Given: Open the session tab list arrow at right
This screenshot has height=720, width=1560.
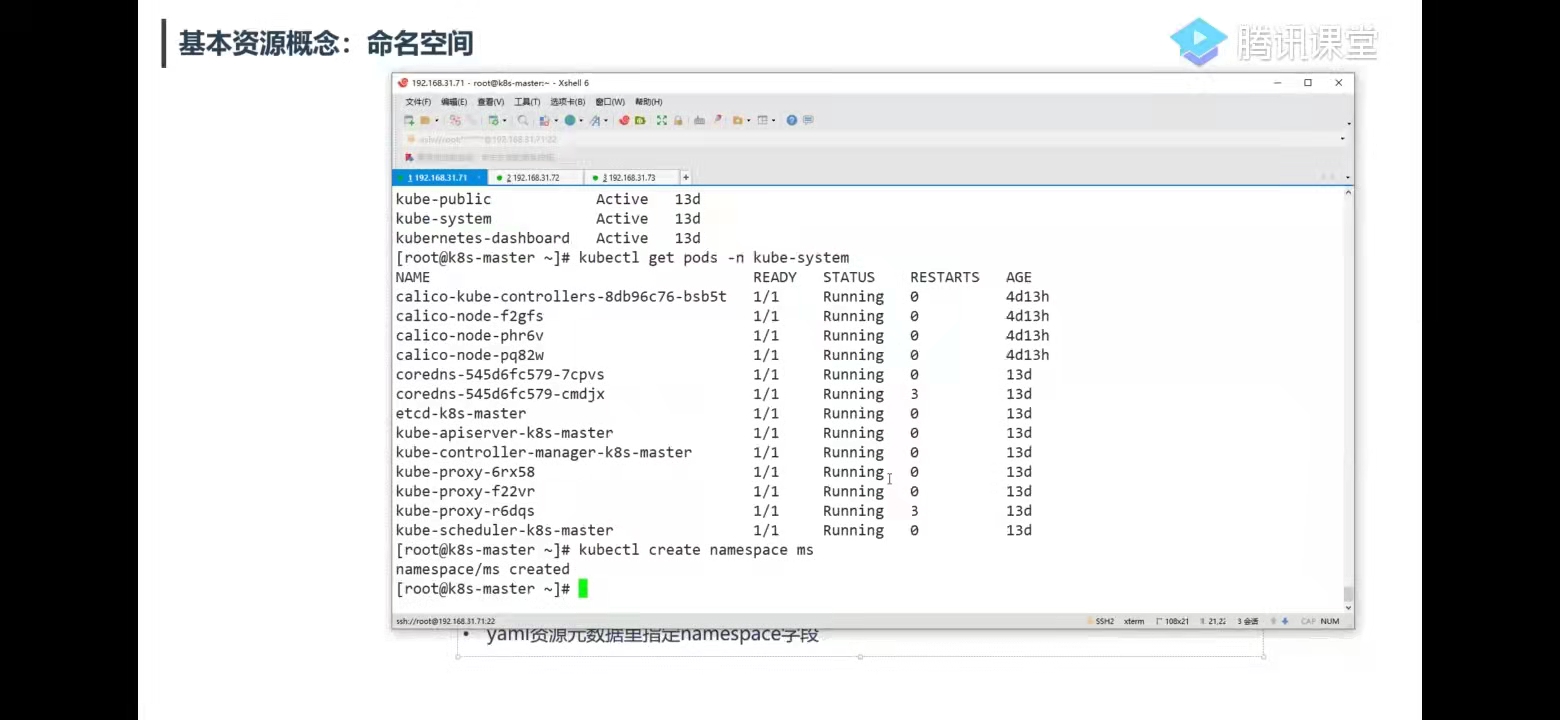Looking at the screenshot, I should [x=1348, y=178].
